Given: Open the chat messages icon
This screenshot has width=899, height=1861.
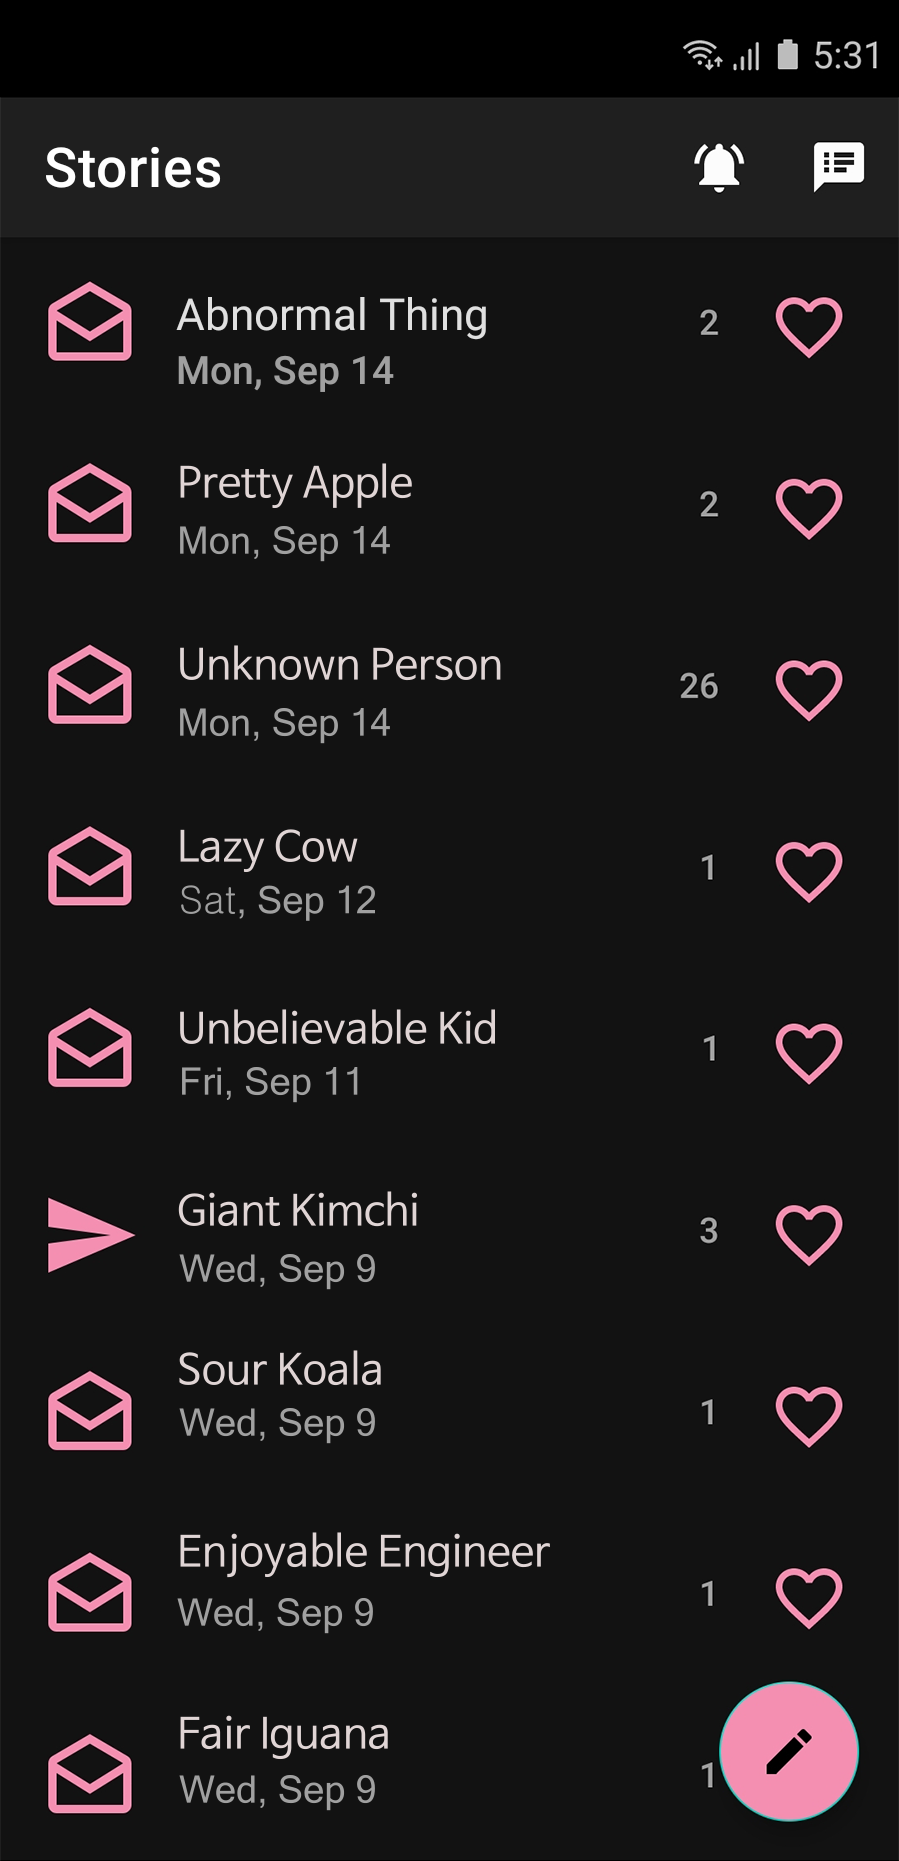Looking at the screenshot, I should tap(838, 166).
